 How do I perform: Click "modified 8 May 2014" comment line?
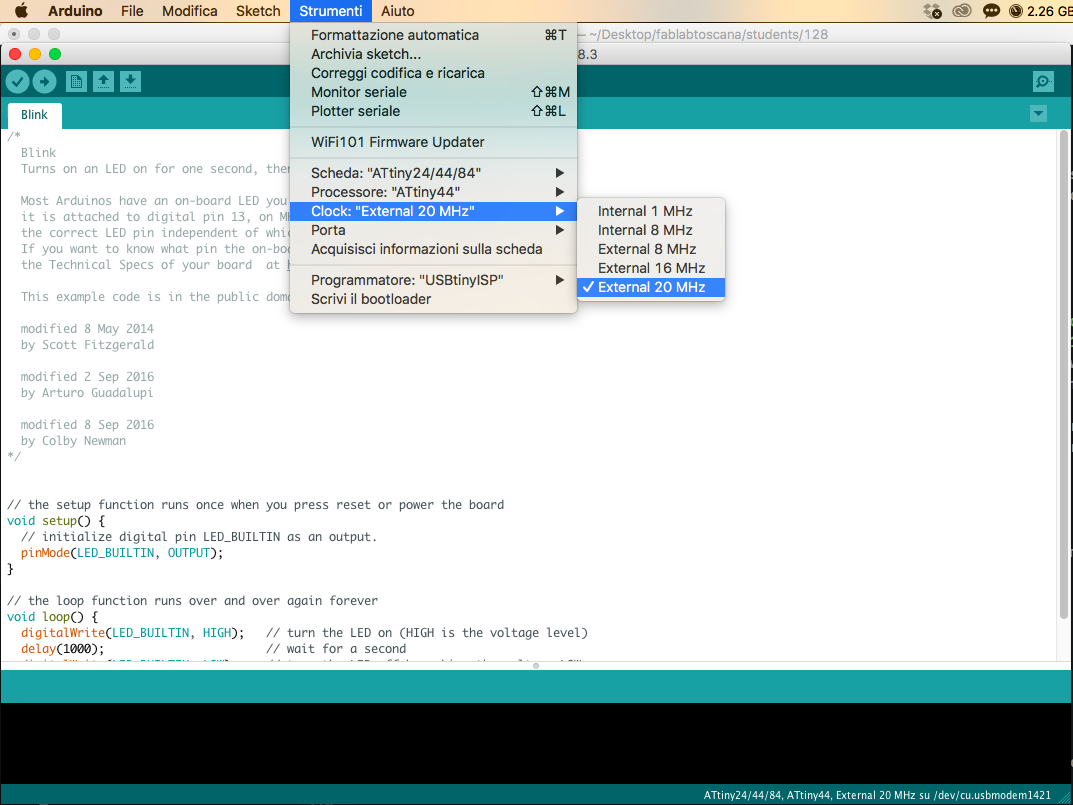coord(87,329)
